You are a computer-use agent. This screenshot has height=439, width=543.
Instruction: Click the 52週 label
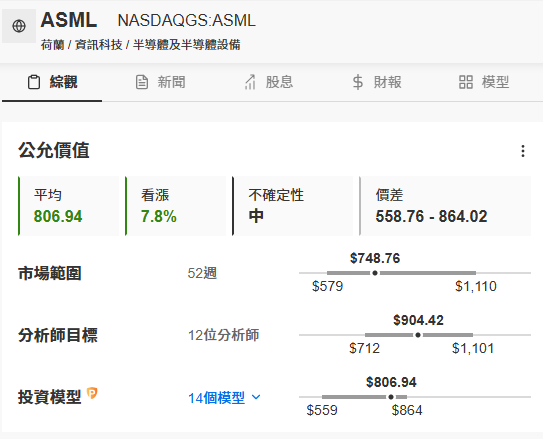202,274
